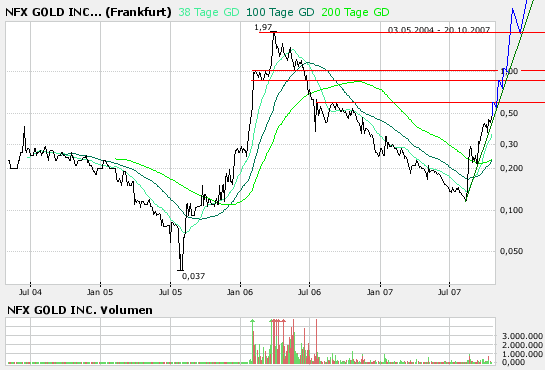
Task: Click the 'Jul 05' time axis label
Action: coord(170,292)
